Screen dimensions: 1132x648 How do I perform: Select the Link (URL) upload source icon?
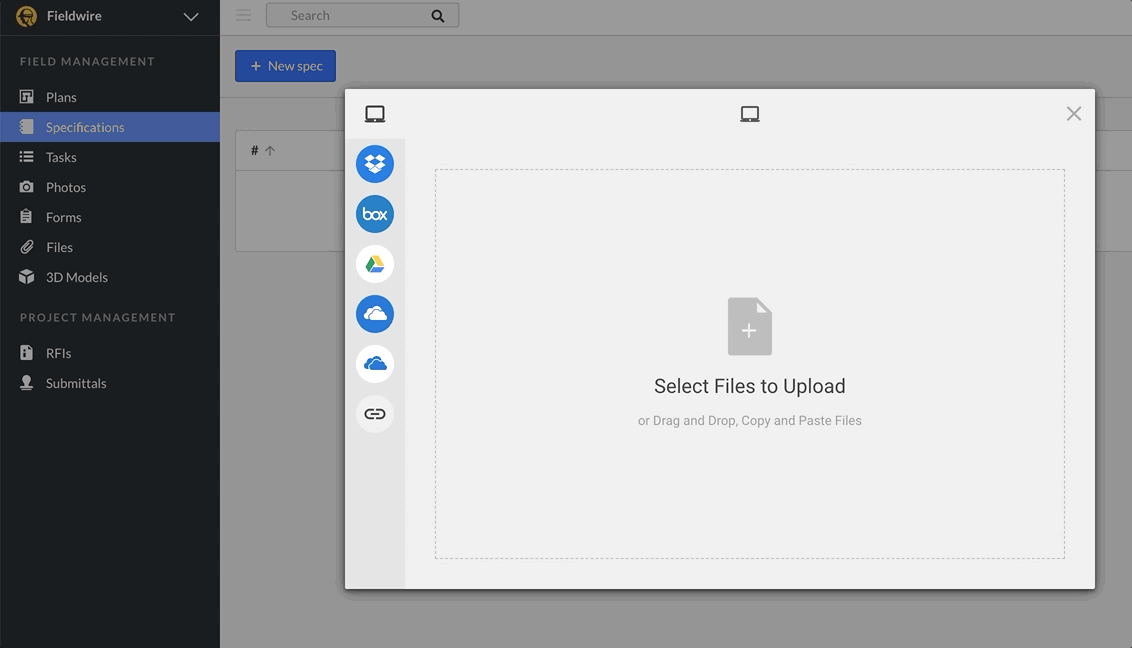[375, 414]
